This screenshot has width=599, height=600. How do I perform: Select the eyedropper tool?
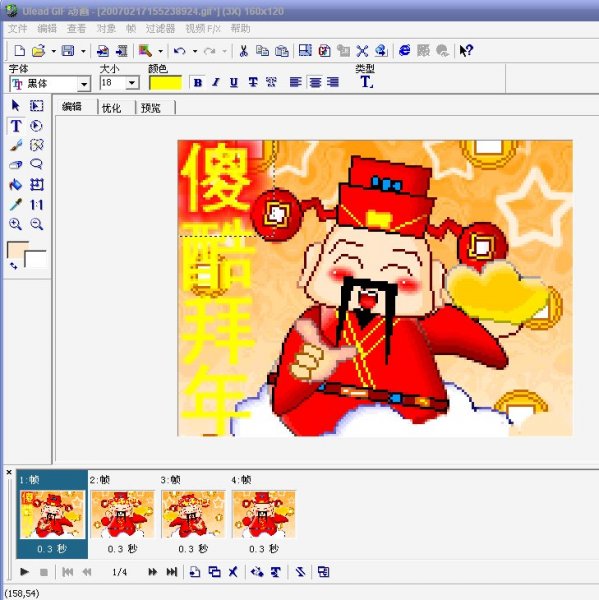(x=16, y=204)
